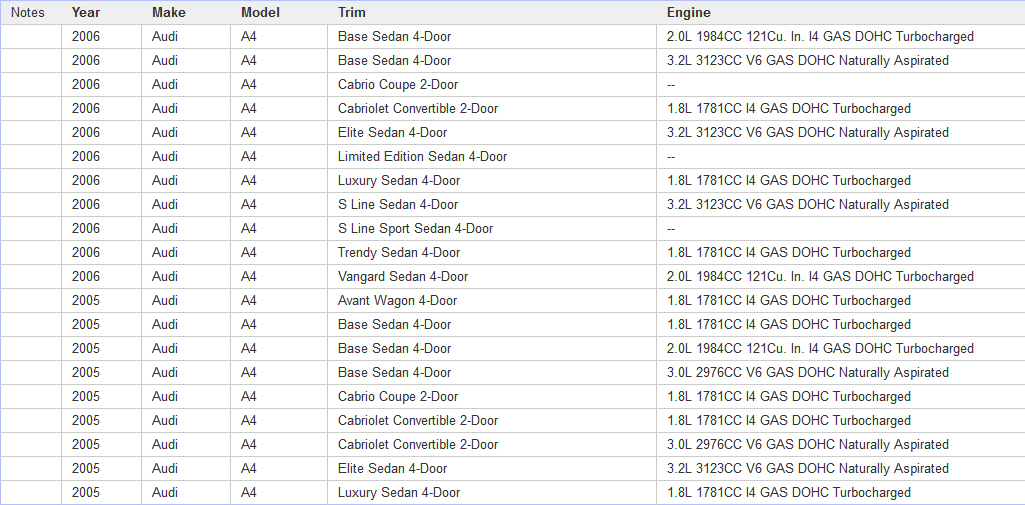Select the Avant Wagon 4-Door trim cell
The width and height of the screenshot is (1025, 505).
coord(397,301)
